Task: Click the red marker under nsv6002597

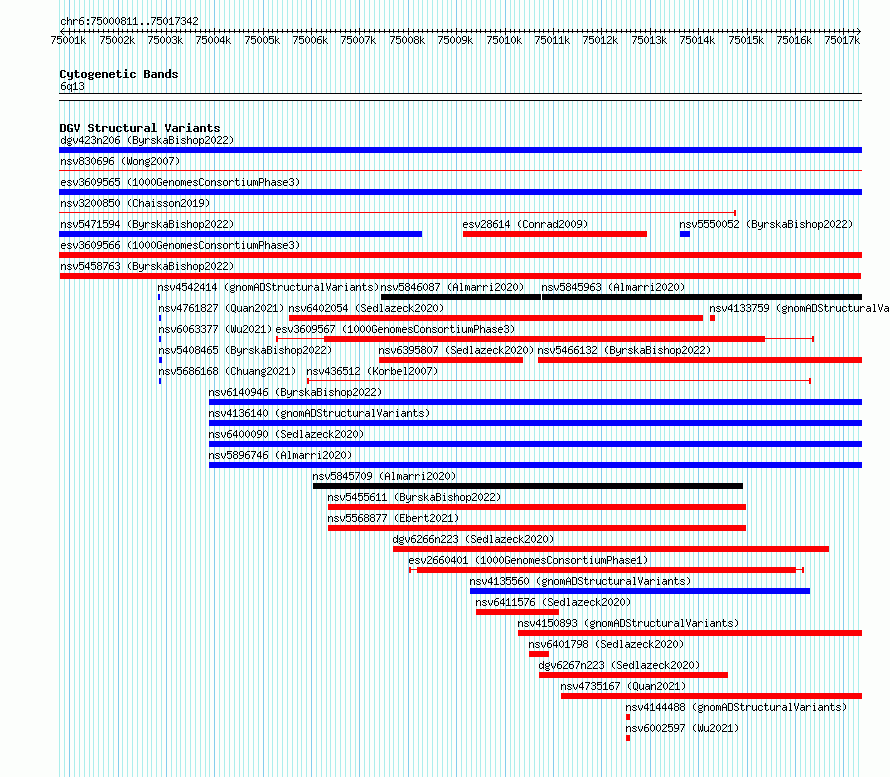Action: point(628,738)
